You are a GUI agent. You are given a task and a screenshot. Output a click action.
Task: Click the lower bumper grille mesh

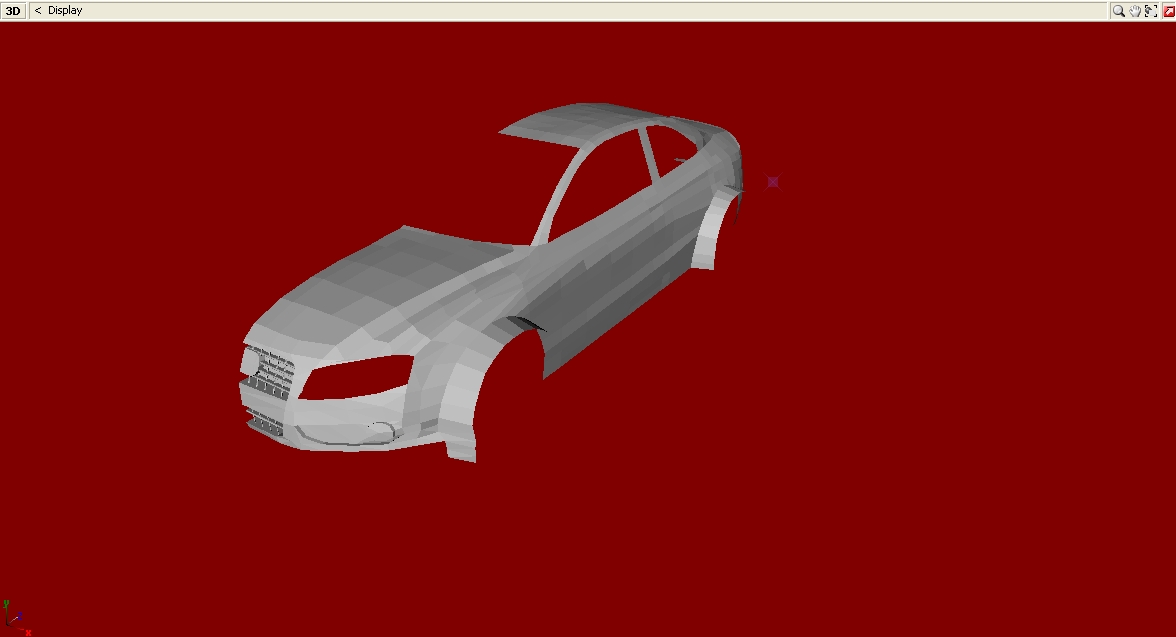pos(265,421)
